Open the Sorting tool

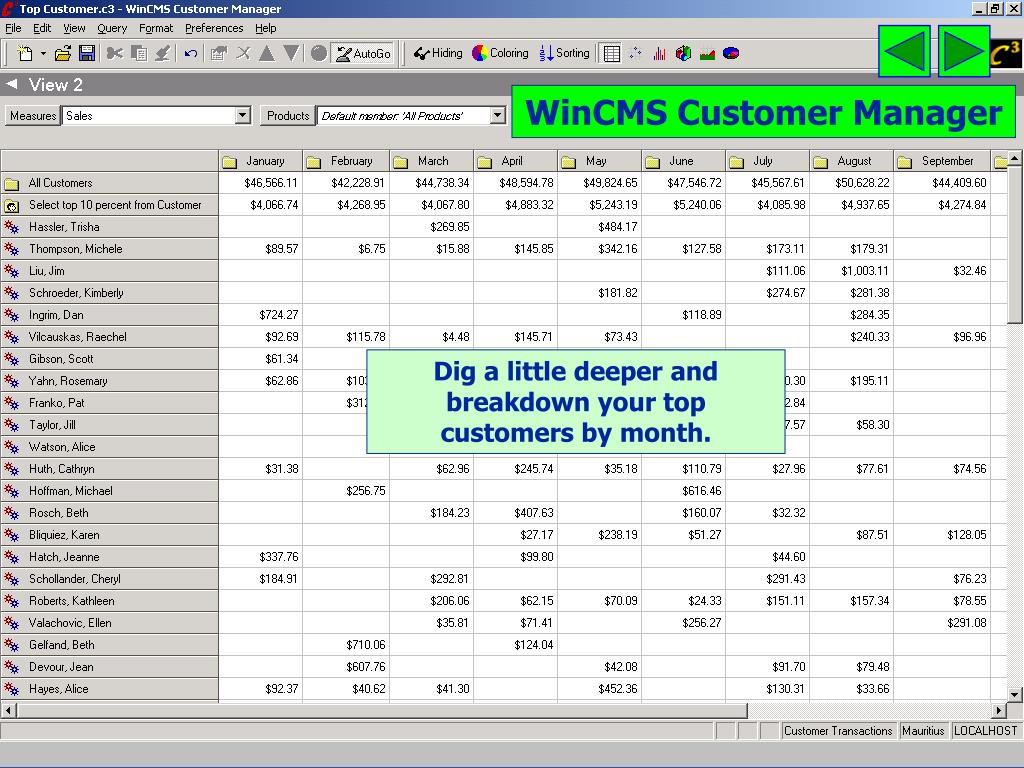[x=564, y=54]
